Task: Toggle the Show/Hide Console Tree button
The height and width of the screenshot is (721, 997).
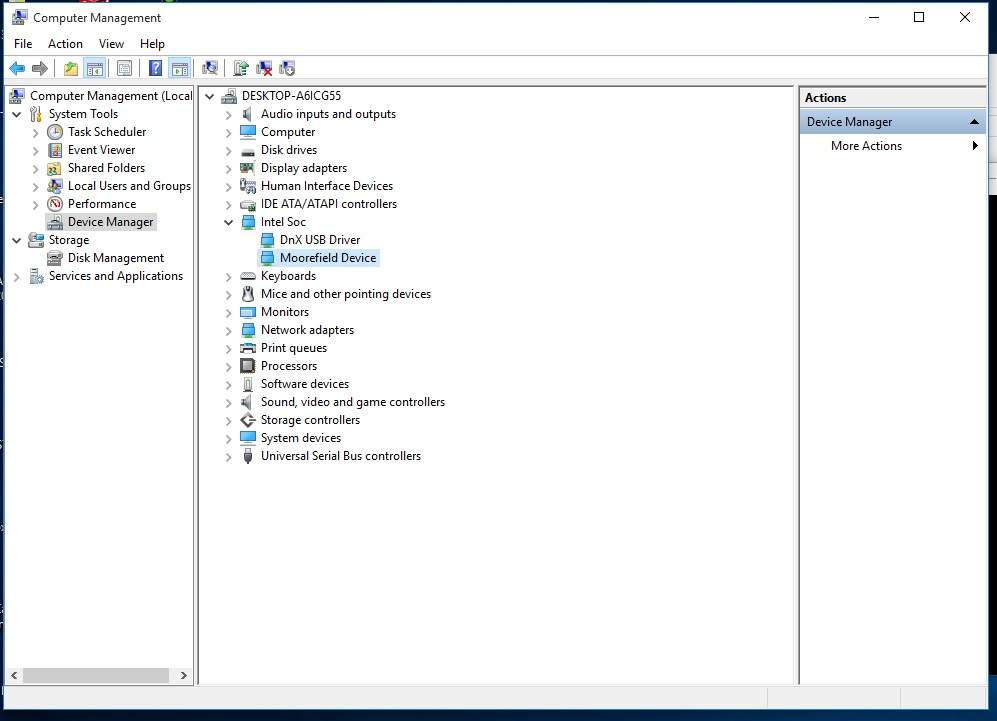Action: click(95, 68)
